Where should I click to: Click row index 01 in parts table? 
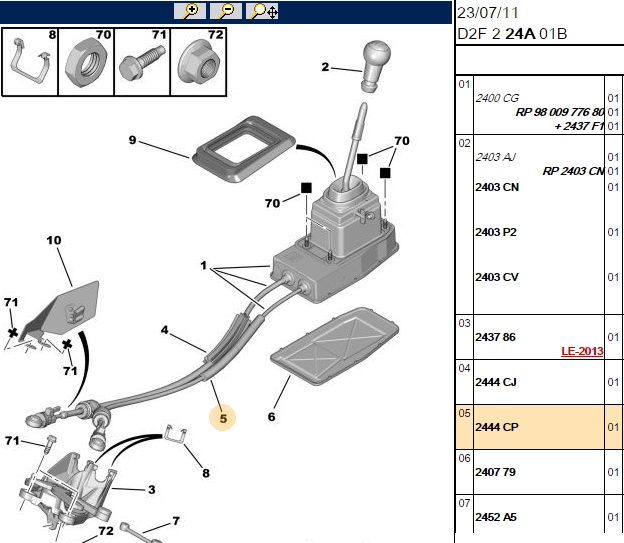point(464,84)
